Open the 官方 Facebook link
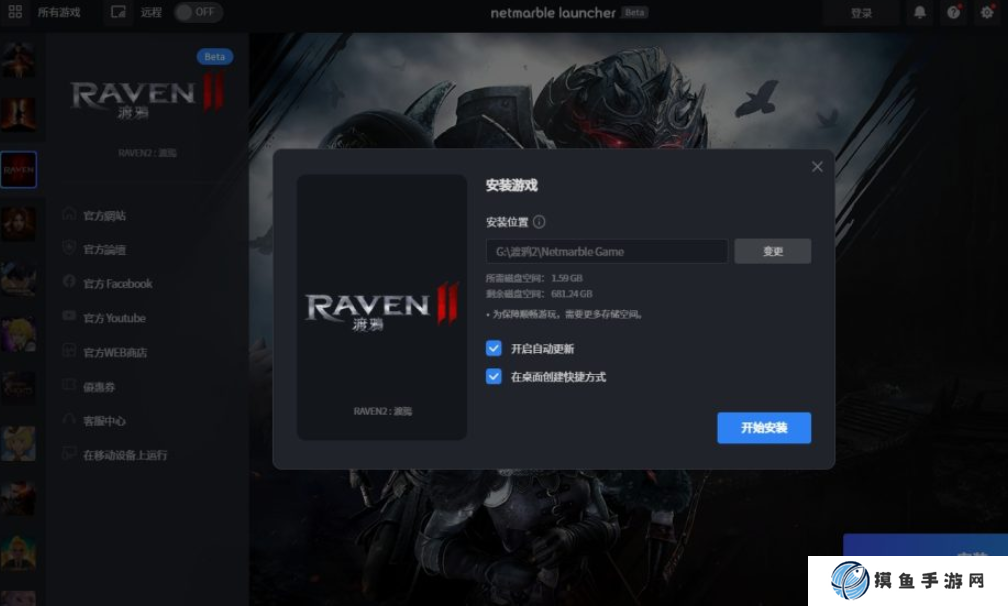Viewport: 1008px width, 606px height. 117,284
